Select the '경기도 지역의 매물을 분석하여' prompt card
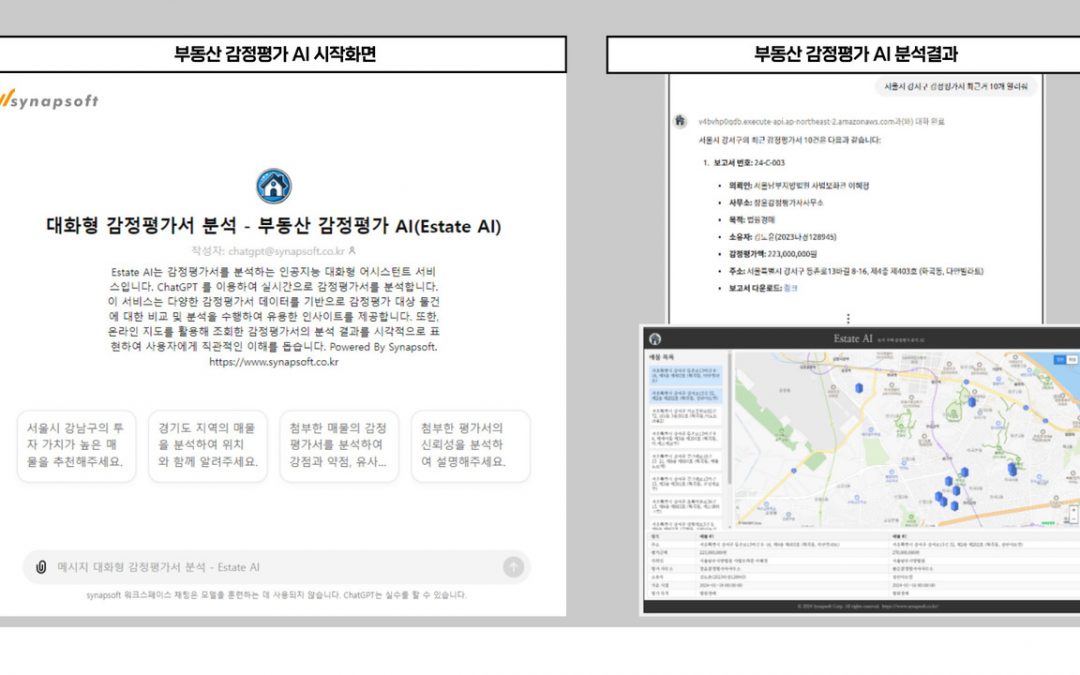This screenshot has height=675, width=1080. click(x=208, y=446)
